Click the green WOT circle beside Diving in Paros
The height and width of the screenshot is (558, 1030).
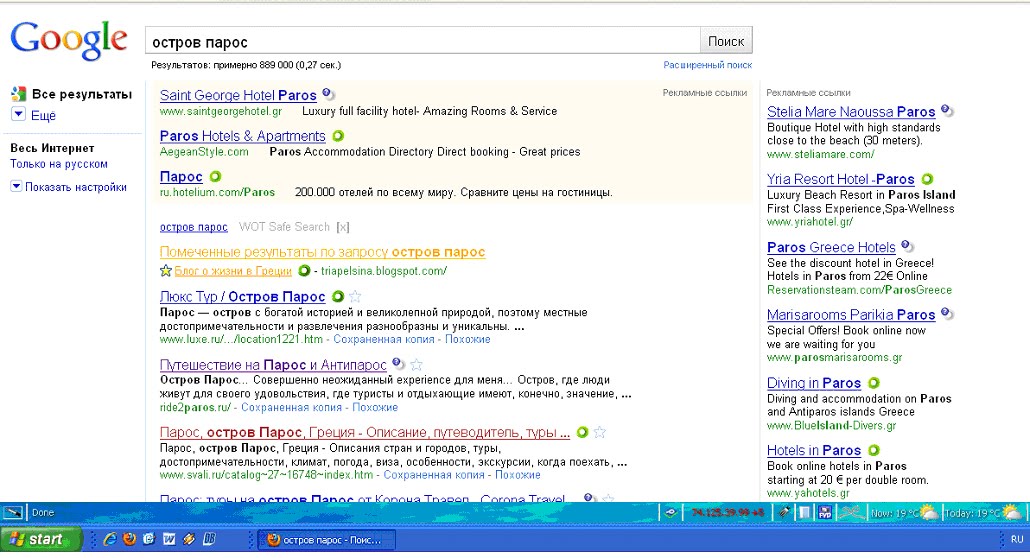coord(874,383)
